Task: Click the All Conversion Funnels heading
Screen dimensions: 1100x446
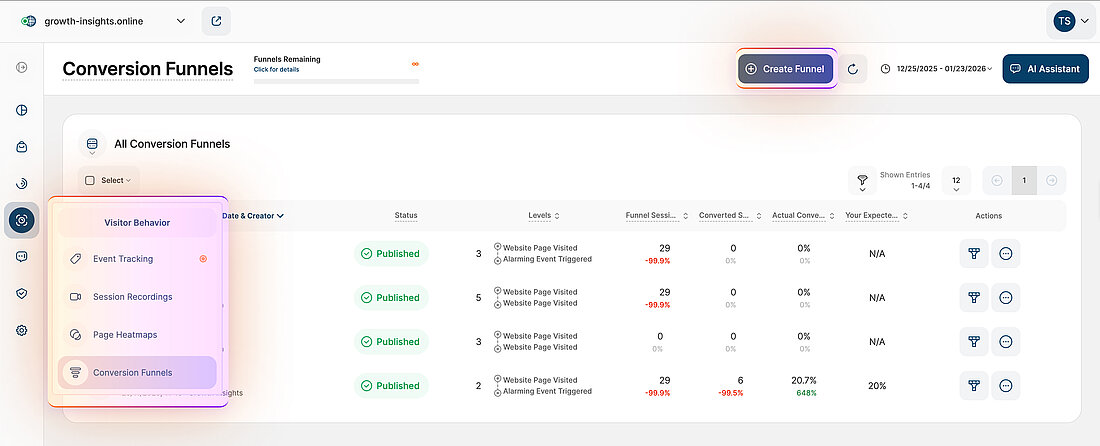Action: coord(172,144)
